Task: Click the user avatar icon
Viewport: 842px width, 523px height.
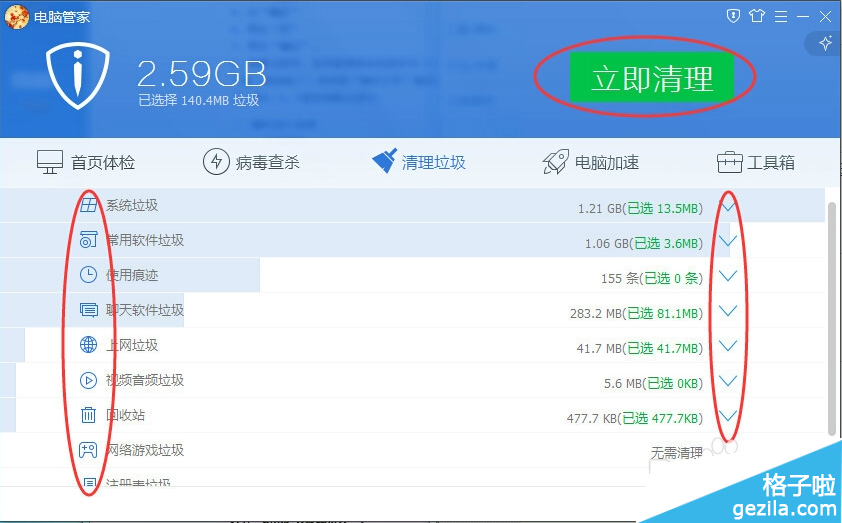Action: coord(17,17)
